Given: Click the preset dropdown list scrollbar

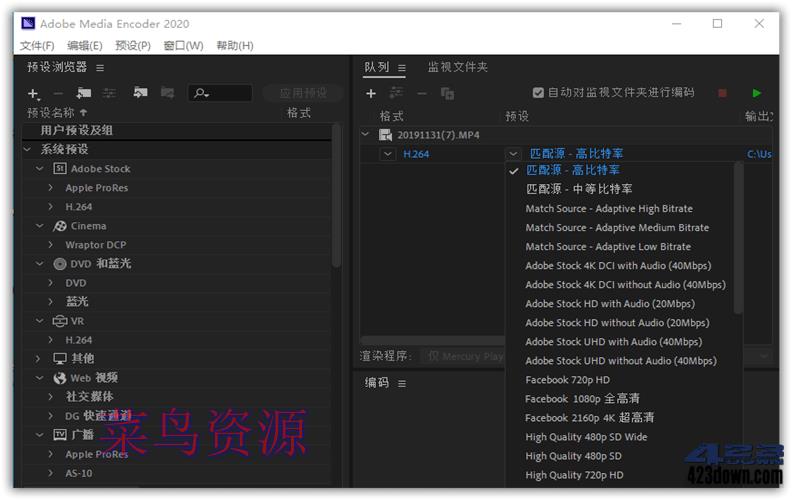Looking at the screenshot, I should pos(738,237).
